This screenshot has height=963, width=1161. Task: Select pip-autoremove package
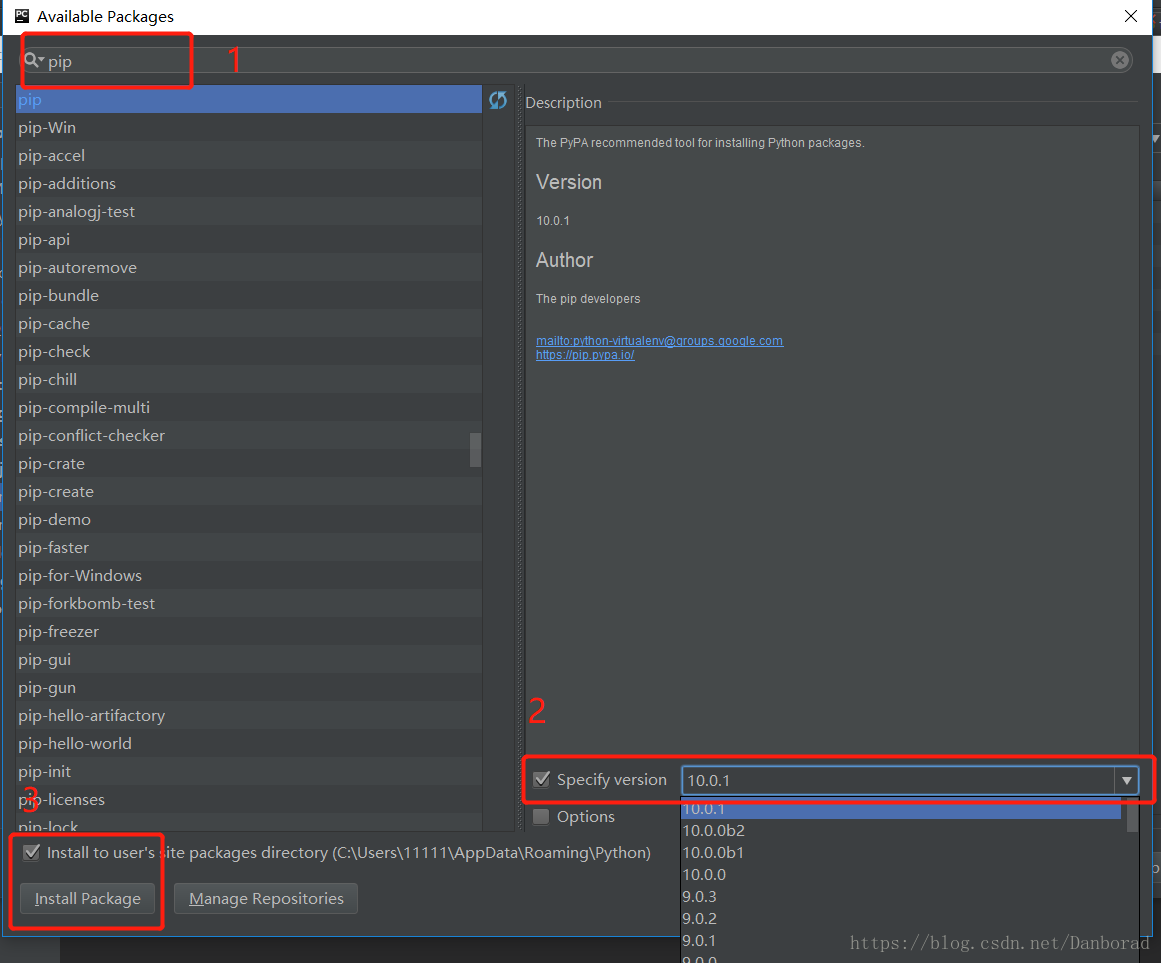[x=249, y=267]
